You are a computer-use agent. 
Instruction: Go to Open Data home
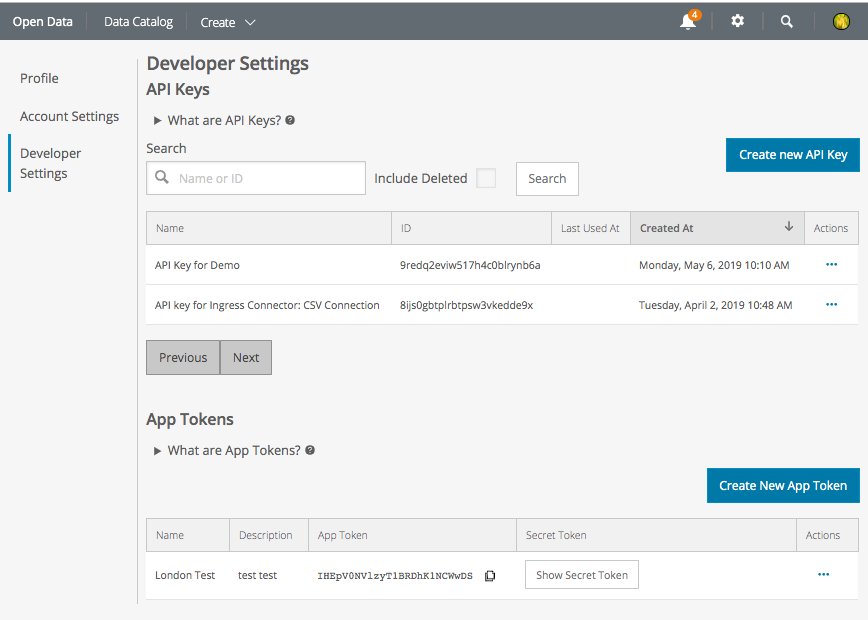(43, 22)
